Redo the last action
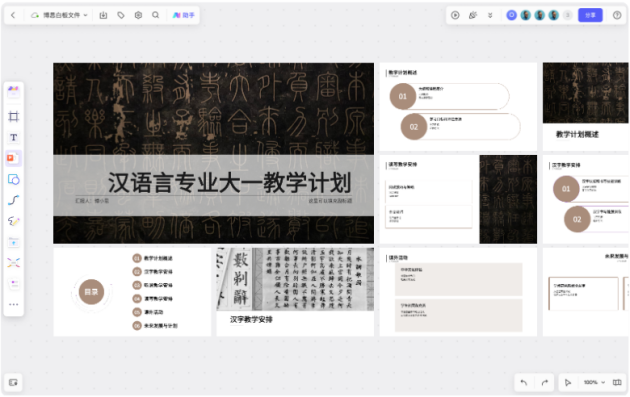 pyautogui.click(x=545, y=383)
